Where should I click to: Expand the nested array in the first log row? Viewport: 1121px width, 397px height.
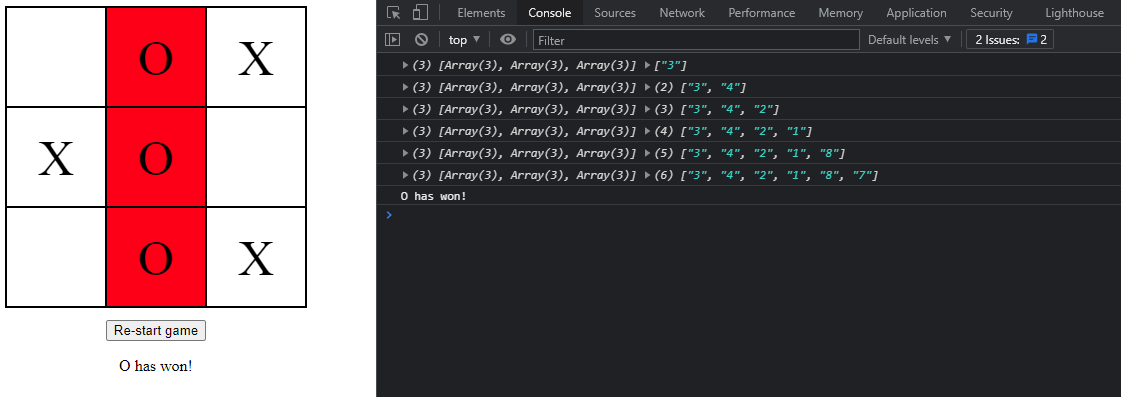(x=405, y=65)
